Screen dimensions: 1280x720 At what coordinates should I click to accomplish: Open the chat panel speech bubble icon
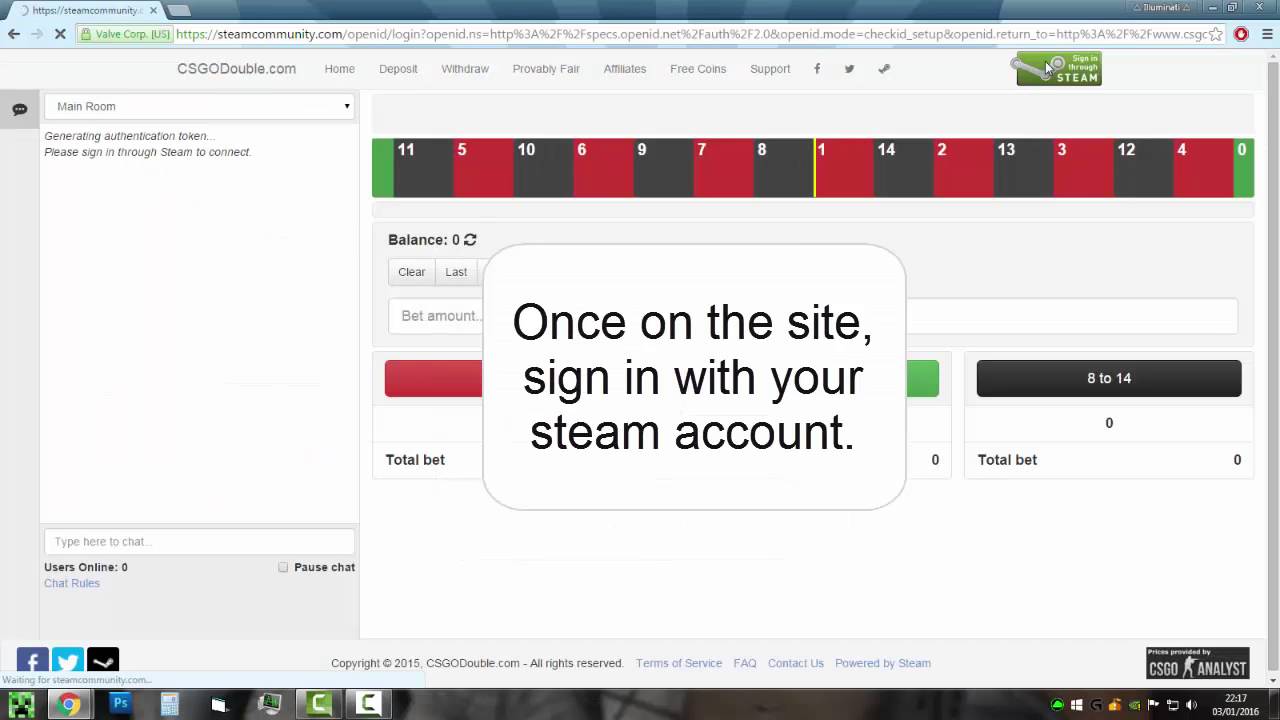tap(19, 109)
